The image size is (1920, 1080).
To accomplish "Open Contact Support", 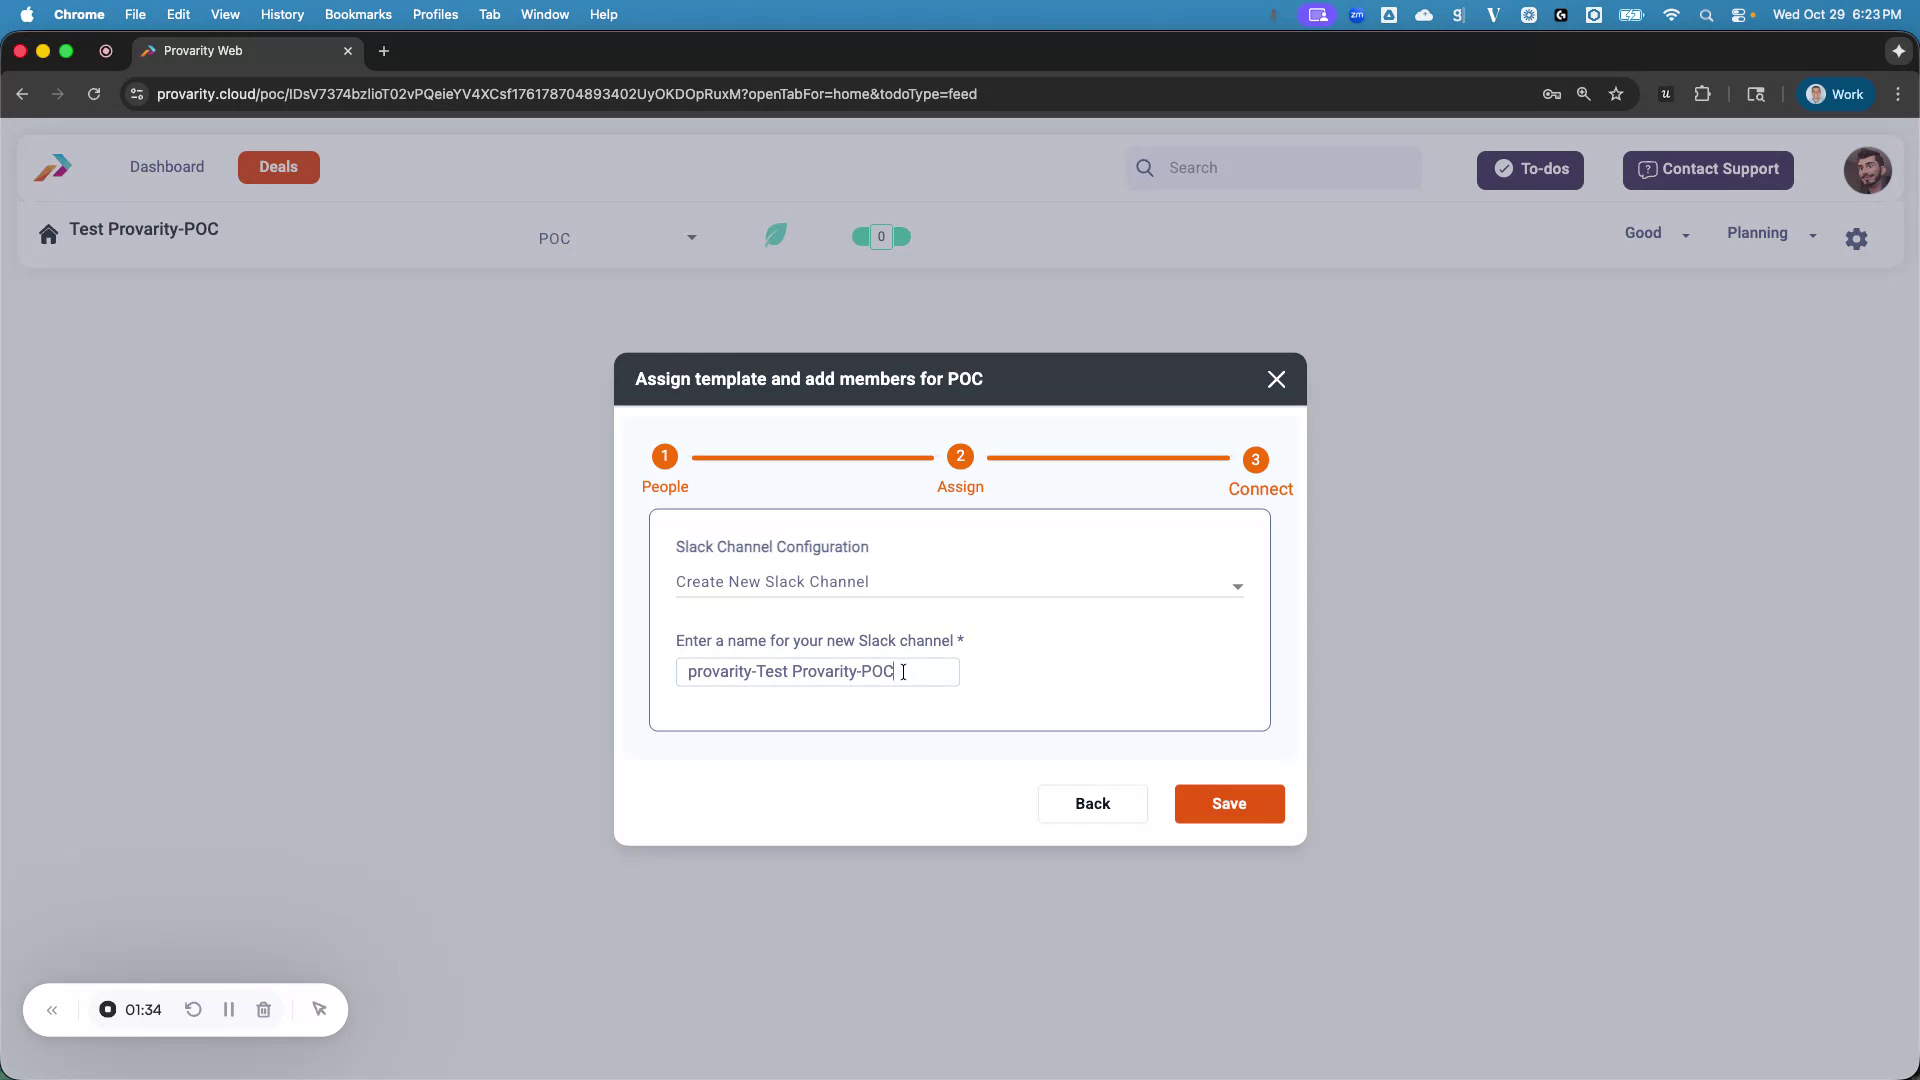I will click(x=1707, y=170).
